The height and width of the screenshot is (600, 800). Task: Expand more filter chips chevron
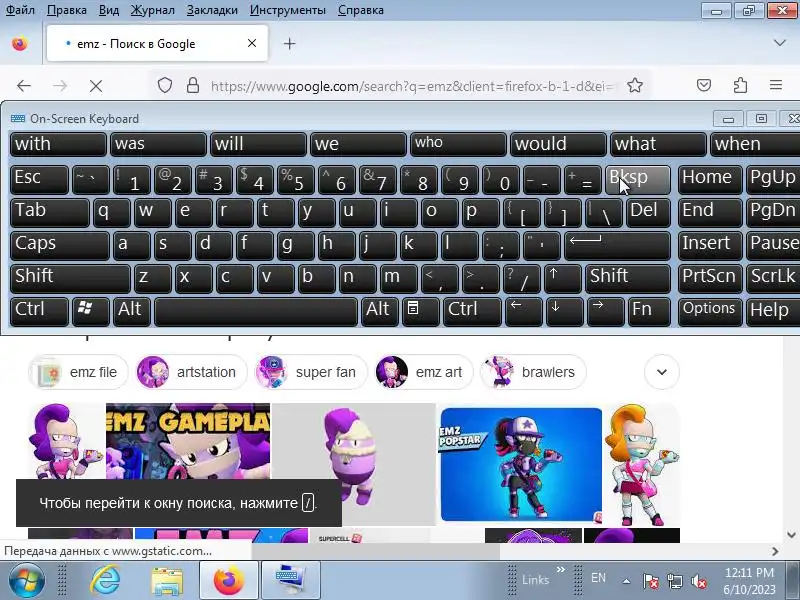662,372
